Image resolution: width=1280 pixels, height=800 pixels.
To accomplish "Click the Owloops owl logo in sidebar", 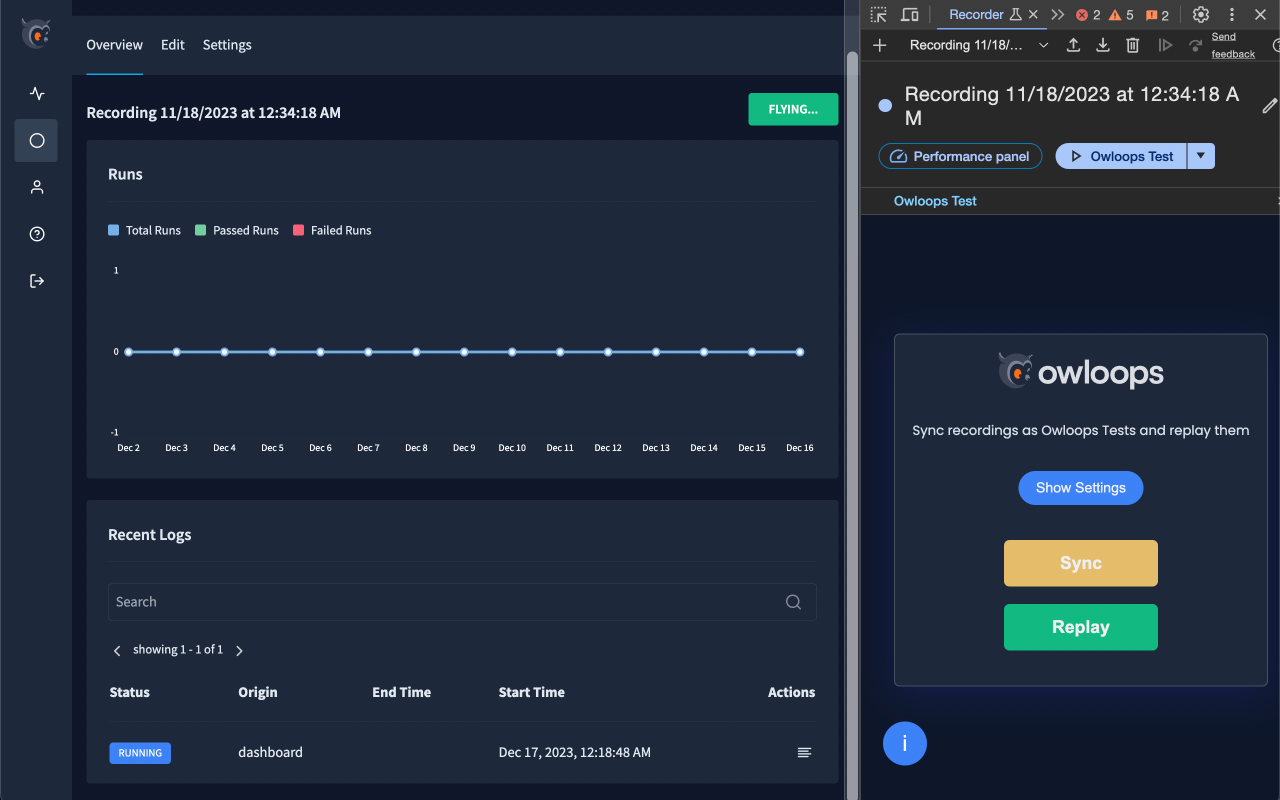I will click(36, 33).
